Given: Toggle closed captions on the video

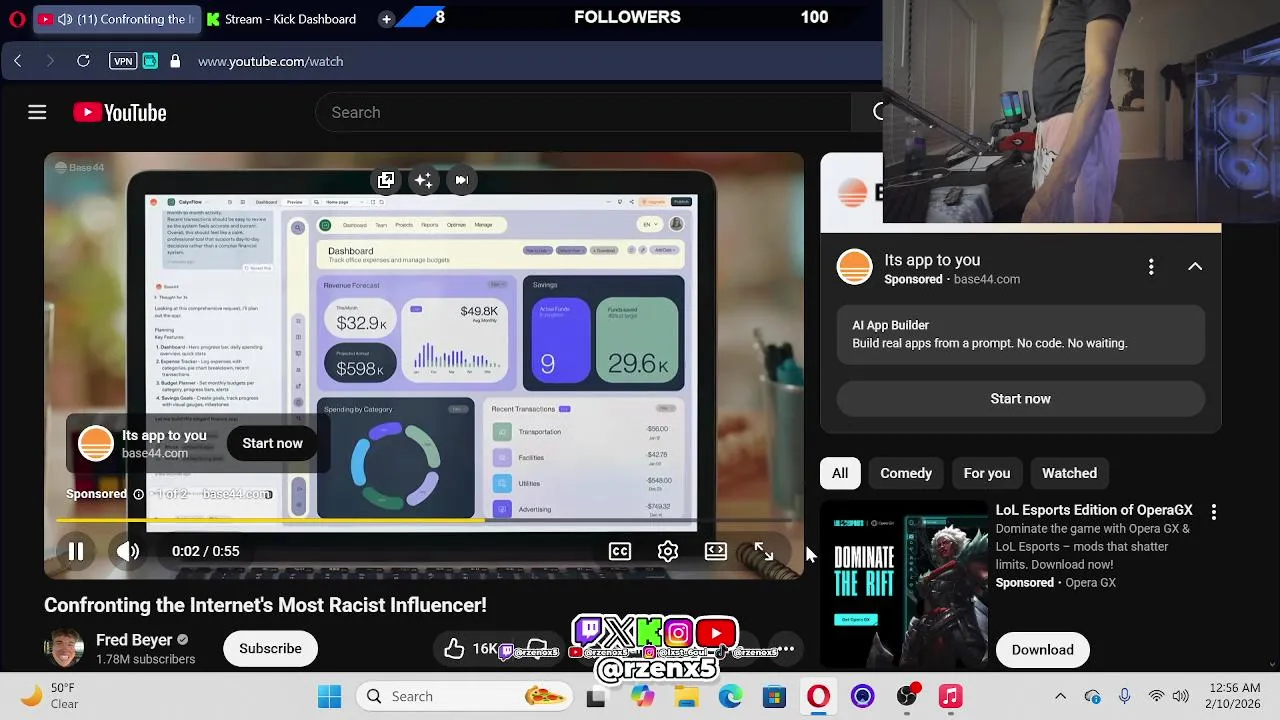Looking at the screenshot, I should (x=620, y=551).
